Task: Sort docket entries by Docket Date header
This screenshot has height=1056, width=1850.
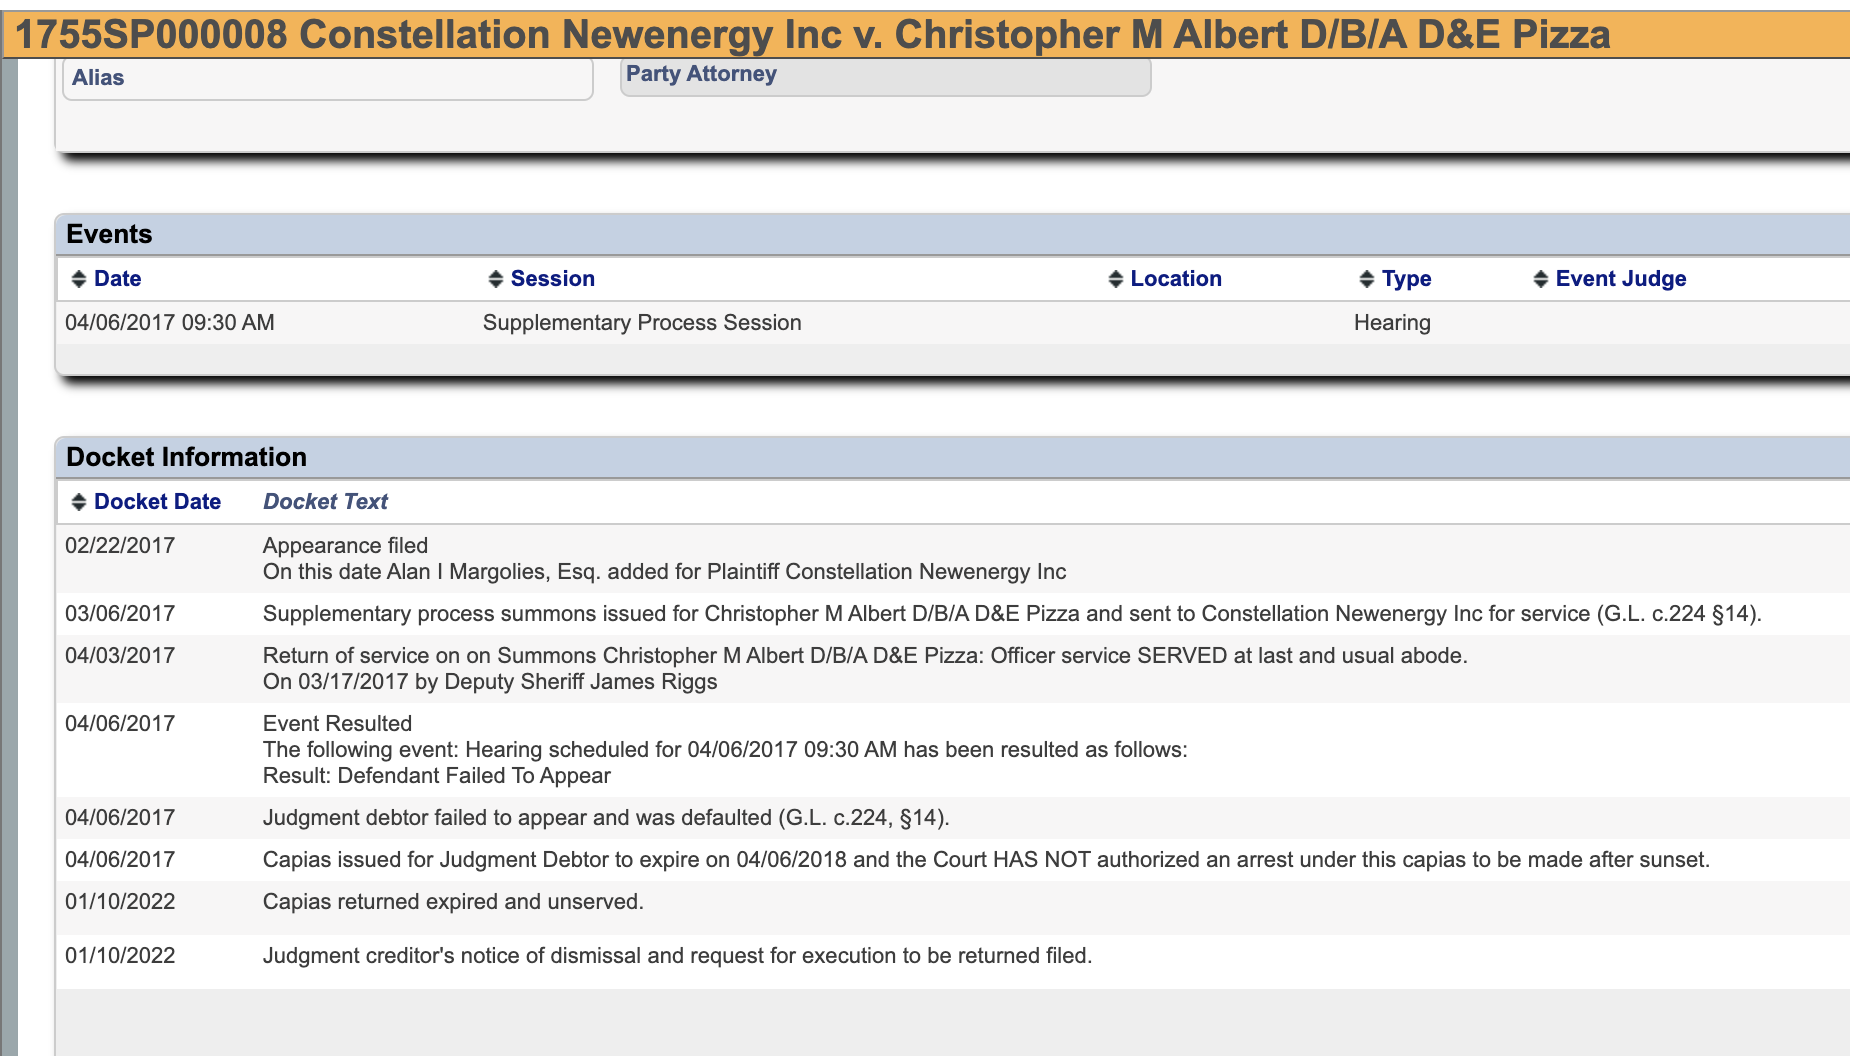Action: (x=157, y=502)
